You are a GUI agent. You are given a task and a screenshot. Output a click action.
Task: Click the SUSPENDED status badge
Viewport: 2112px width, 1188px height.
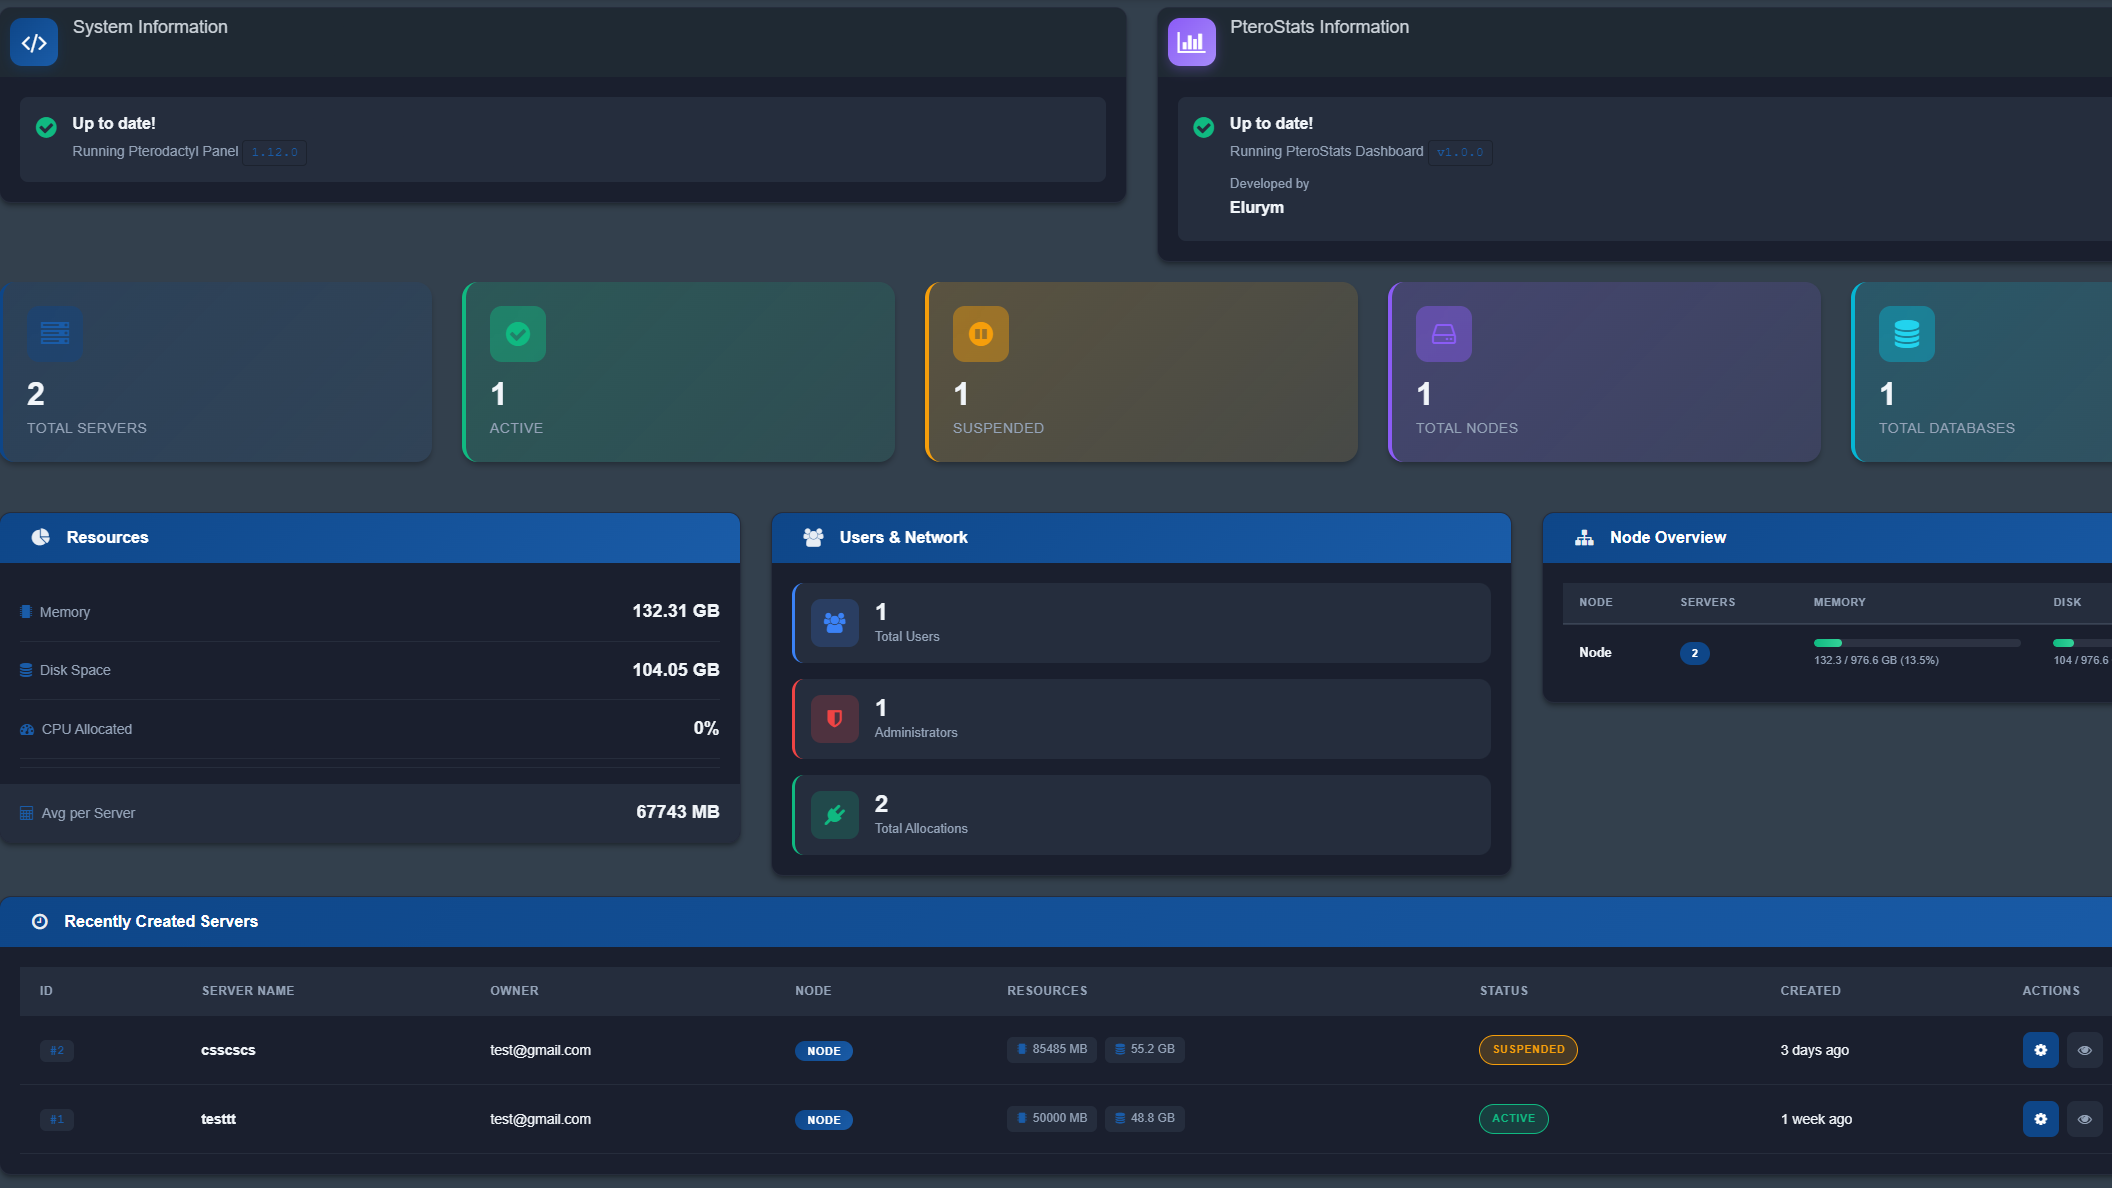[1528, 1050]
